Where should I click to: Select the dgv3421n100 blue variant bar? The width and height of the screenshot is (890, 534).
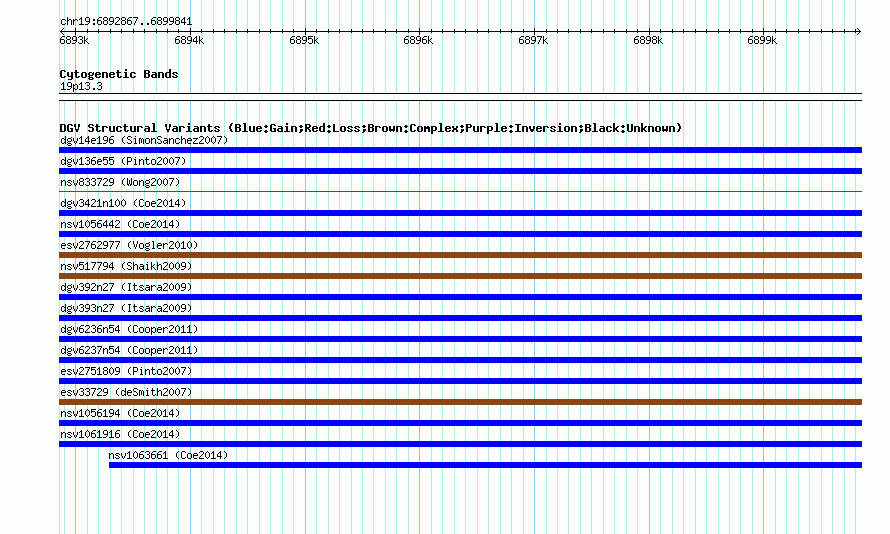coord(460,213)
